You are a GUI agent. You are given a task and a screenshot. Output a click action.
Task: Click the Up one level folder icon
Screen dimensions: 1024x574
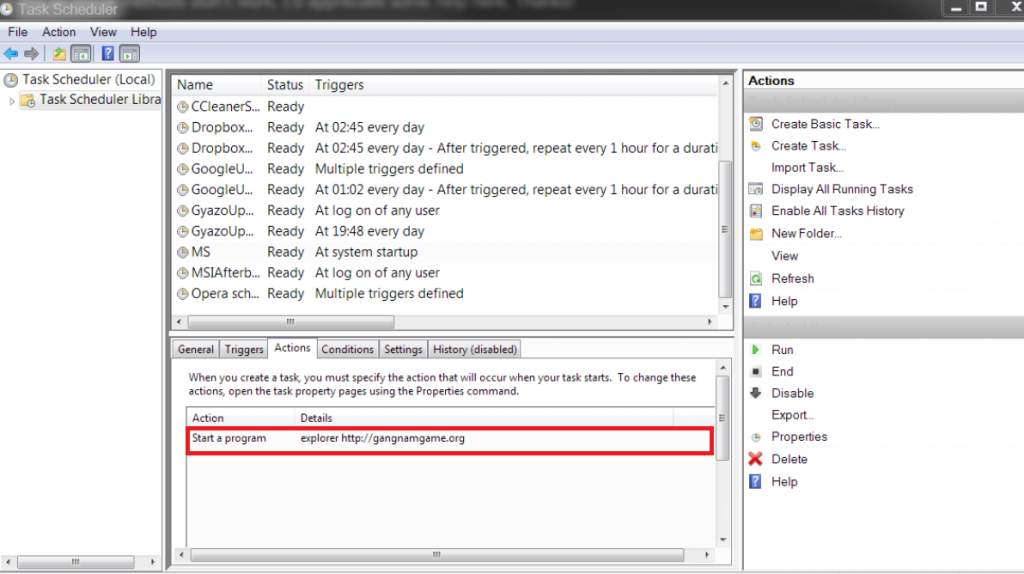pos(60,54)
